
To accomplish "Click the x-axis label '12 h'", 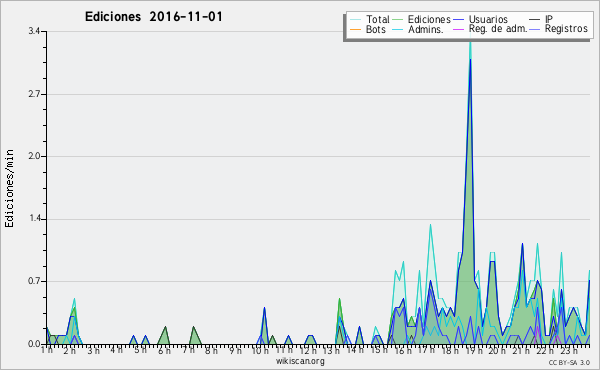I will tap(308, 350).
